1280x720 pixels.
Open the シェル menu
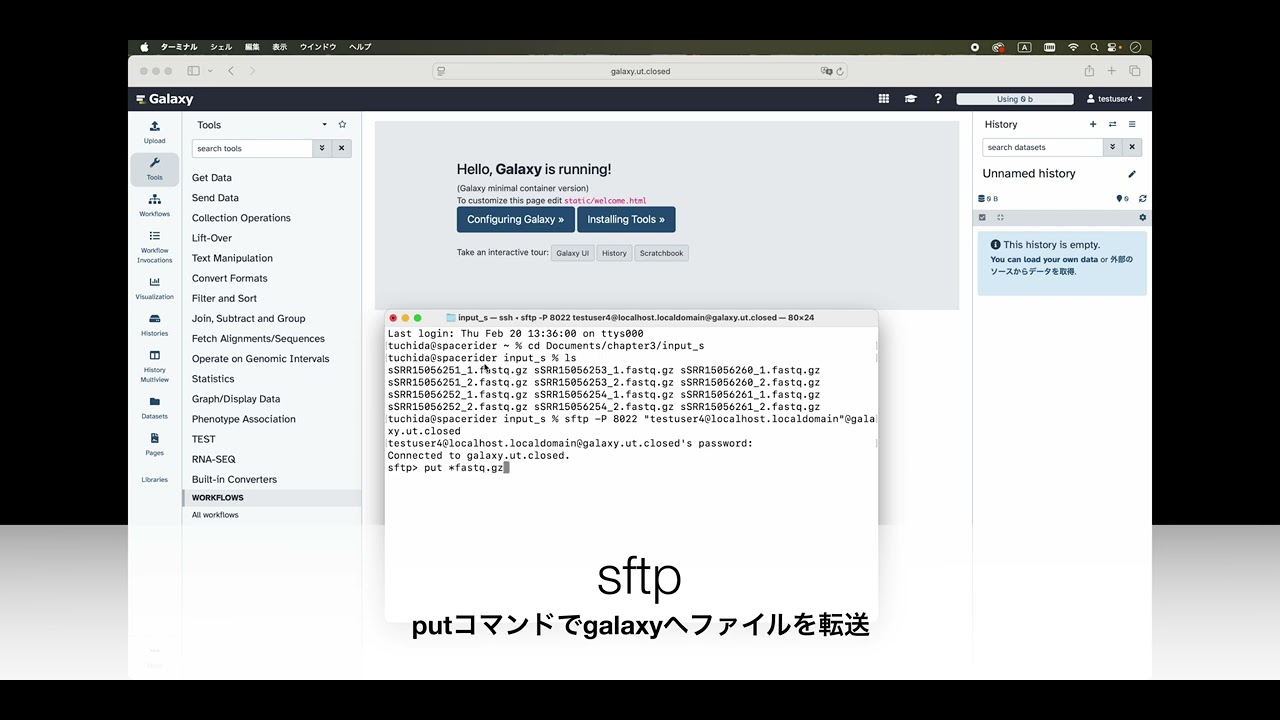tap(221, 47)
